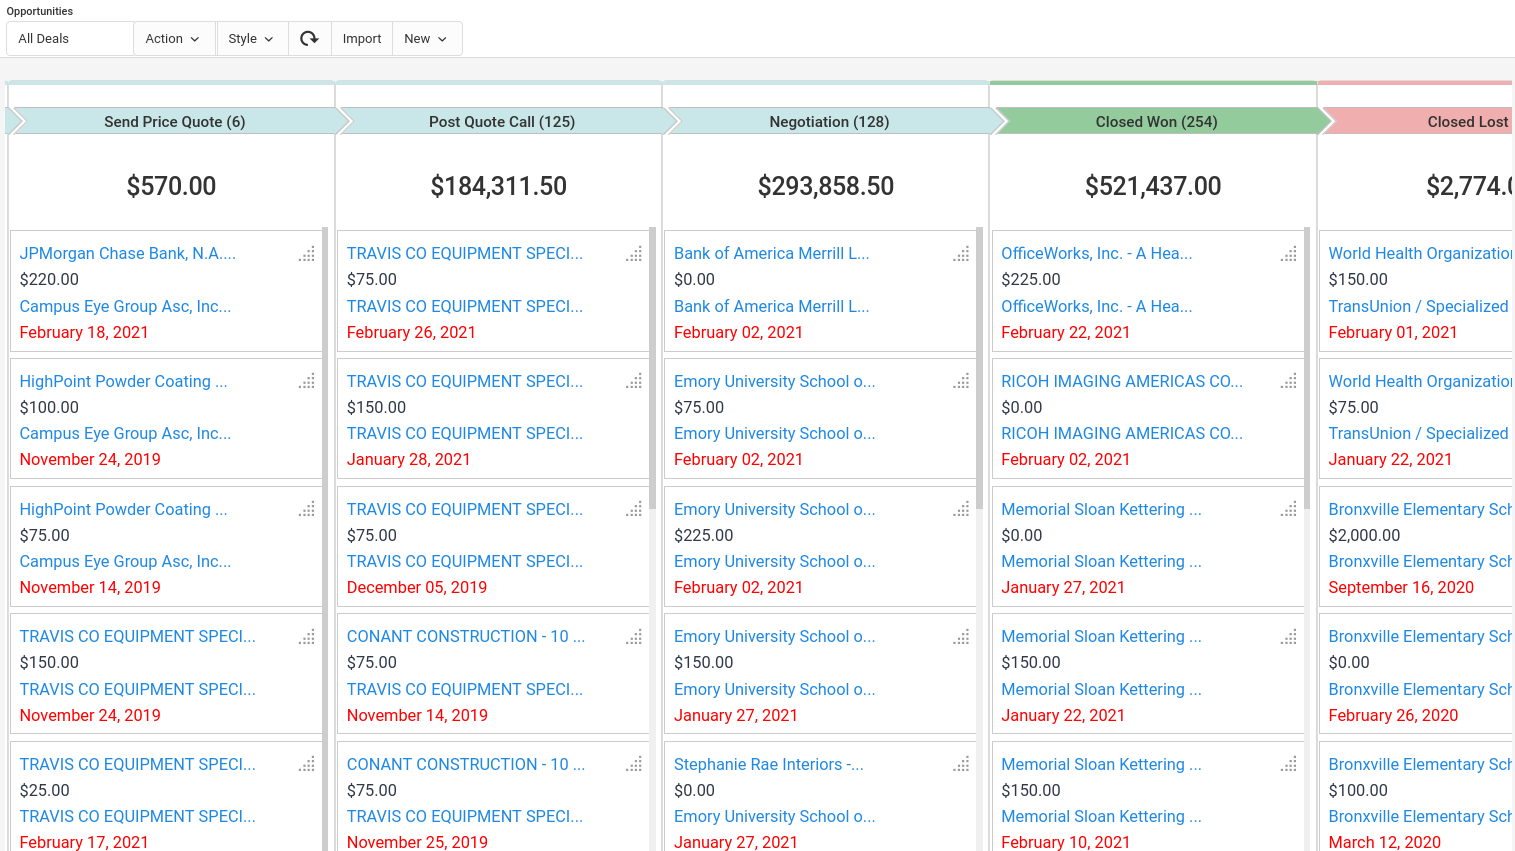Click the Import button
Screen dimensions: 1515x851
pyautogui.click(x=362, y=38)
